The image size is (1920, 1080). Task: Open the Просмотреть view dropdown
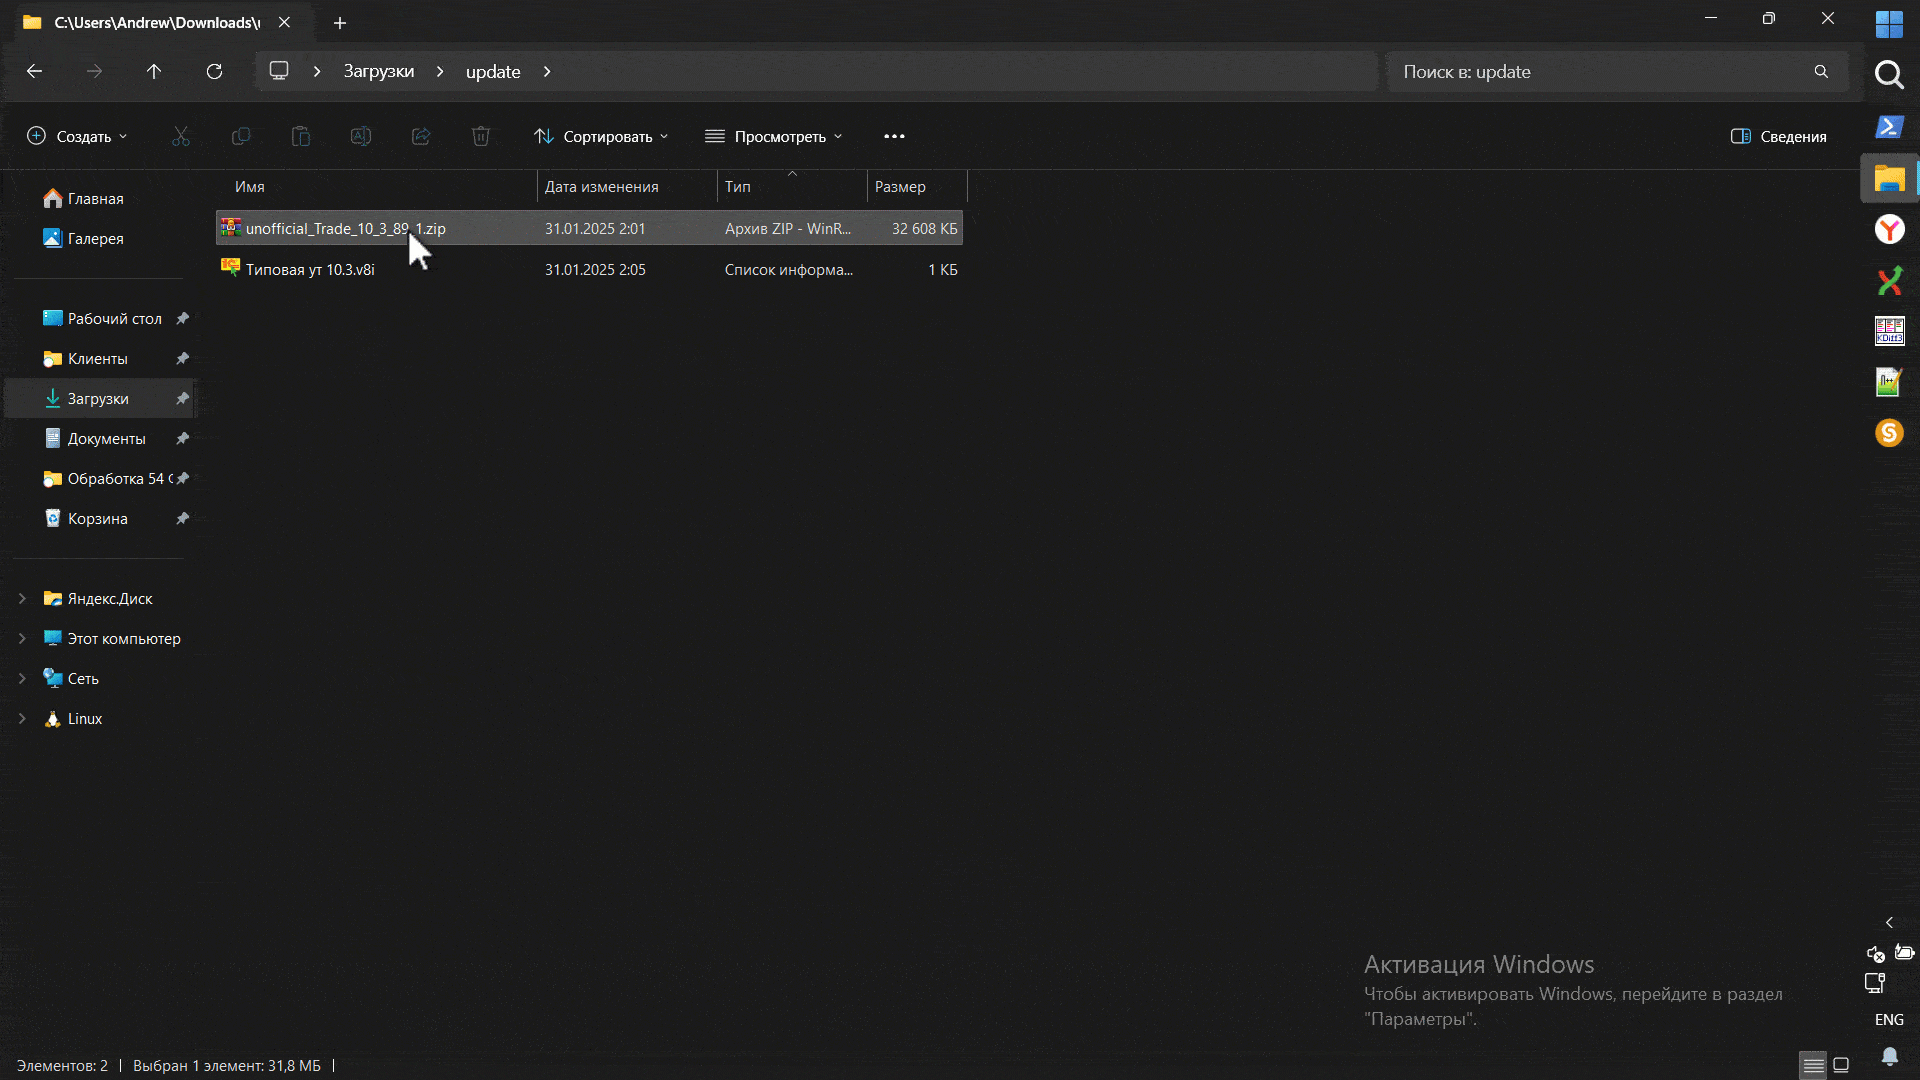pos(774,137)
